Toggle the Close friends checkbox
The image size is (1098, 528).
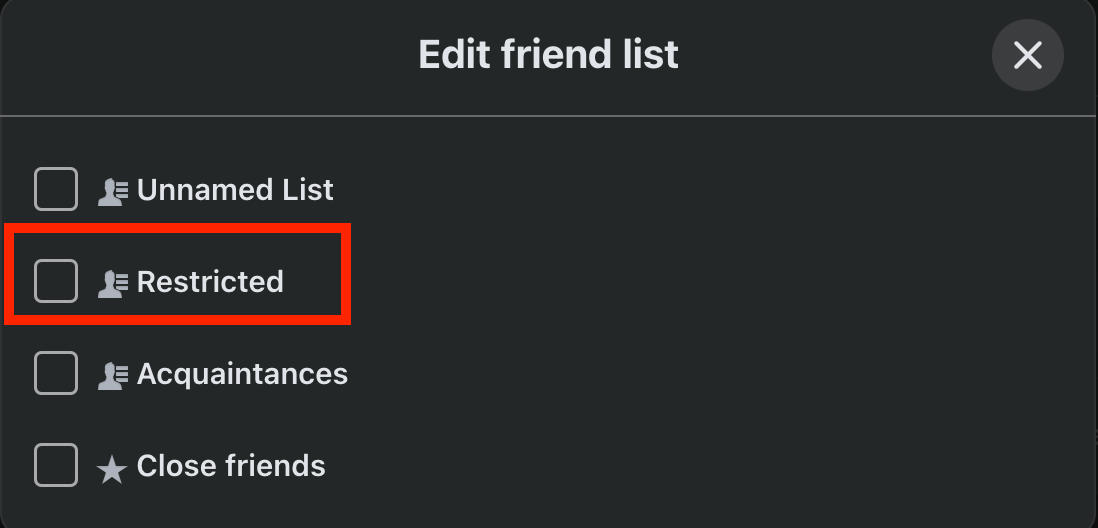56,466
